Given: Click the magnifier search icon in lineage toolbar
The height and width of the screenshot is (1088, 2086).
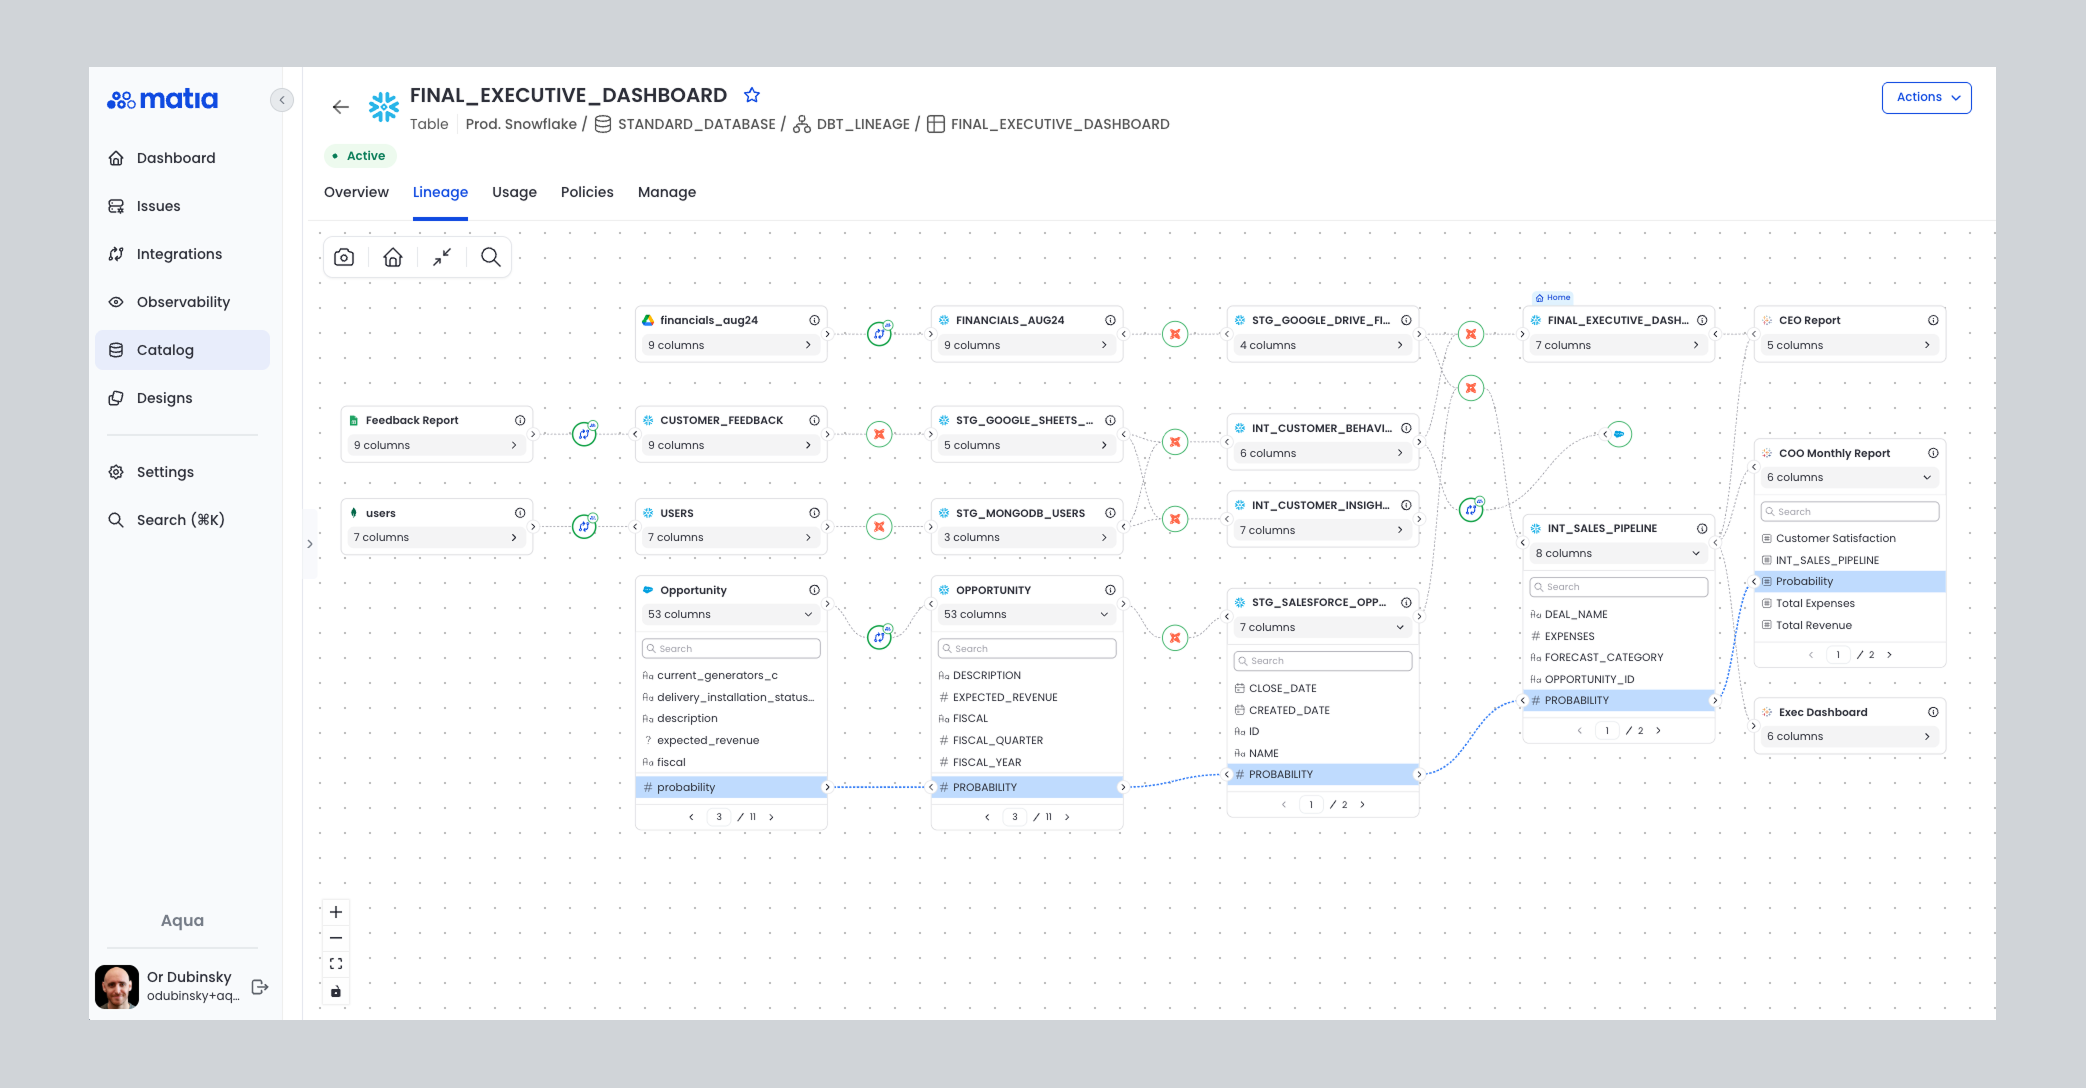Looking at the screenshot, I should pyautogui.click(x=490, y=257).
